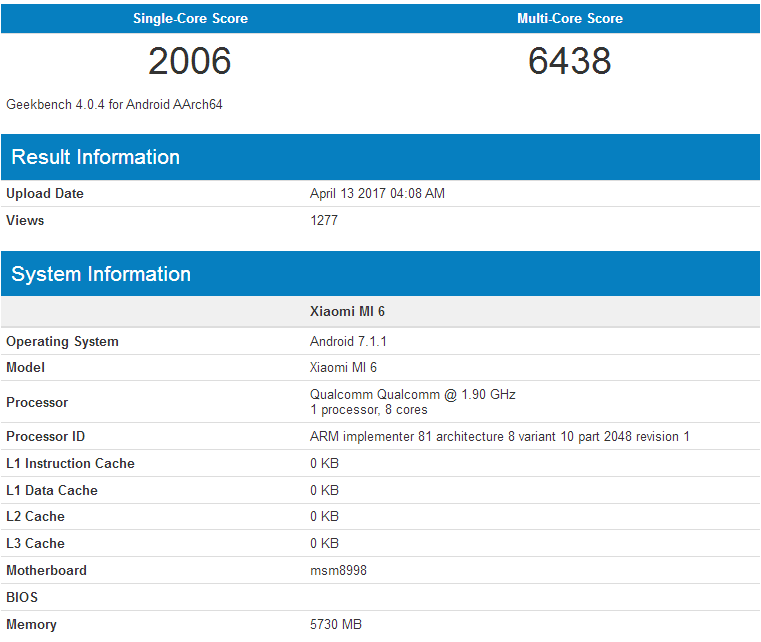Select the single-core score value 2006

[190, 61]
